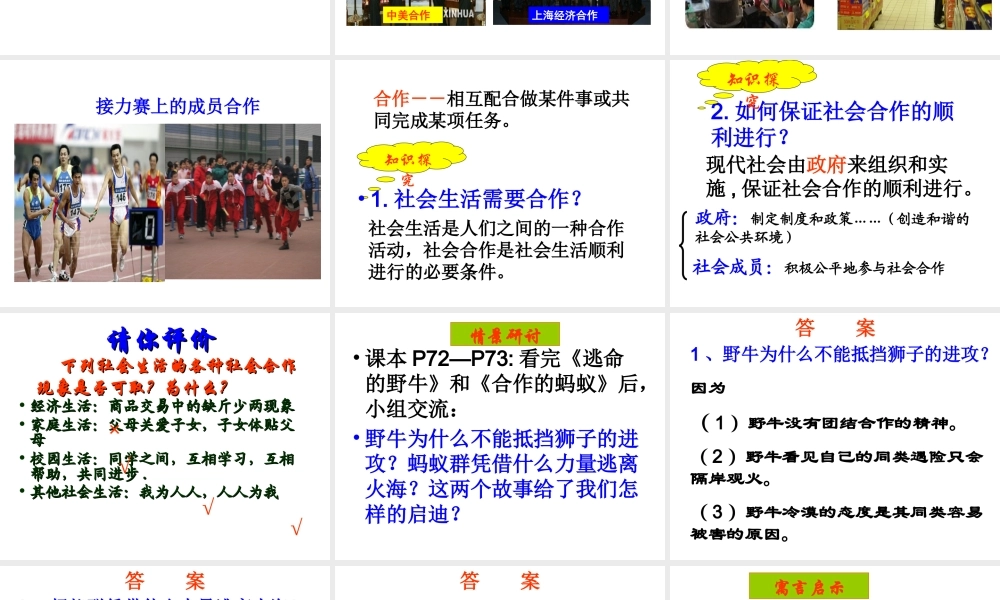The height and width of the screenshot is (600, 1000).
Task: Click the 情景研讨 green banner
Action: 505,335
